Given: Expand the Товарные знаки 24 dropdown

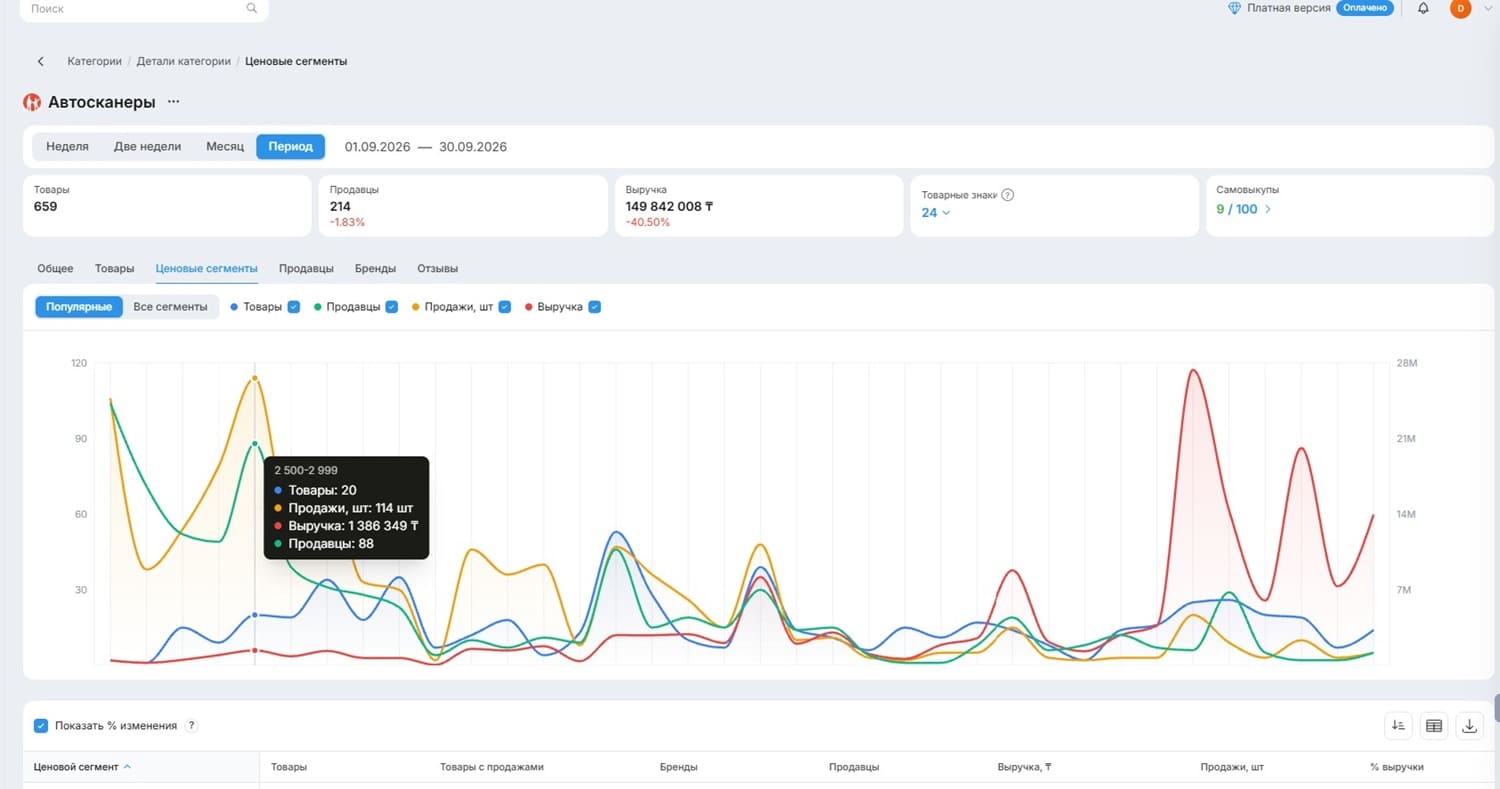Looking at the screenshot, I should click(x=936, y=212).
